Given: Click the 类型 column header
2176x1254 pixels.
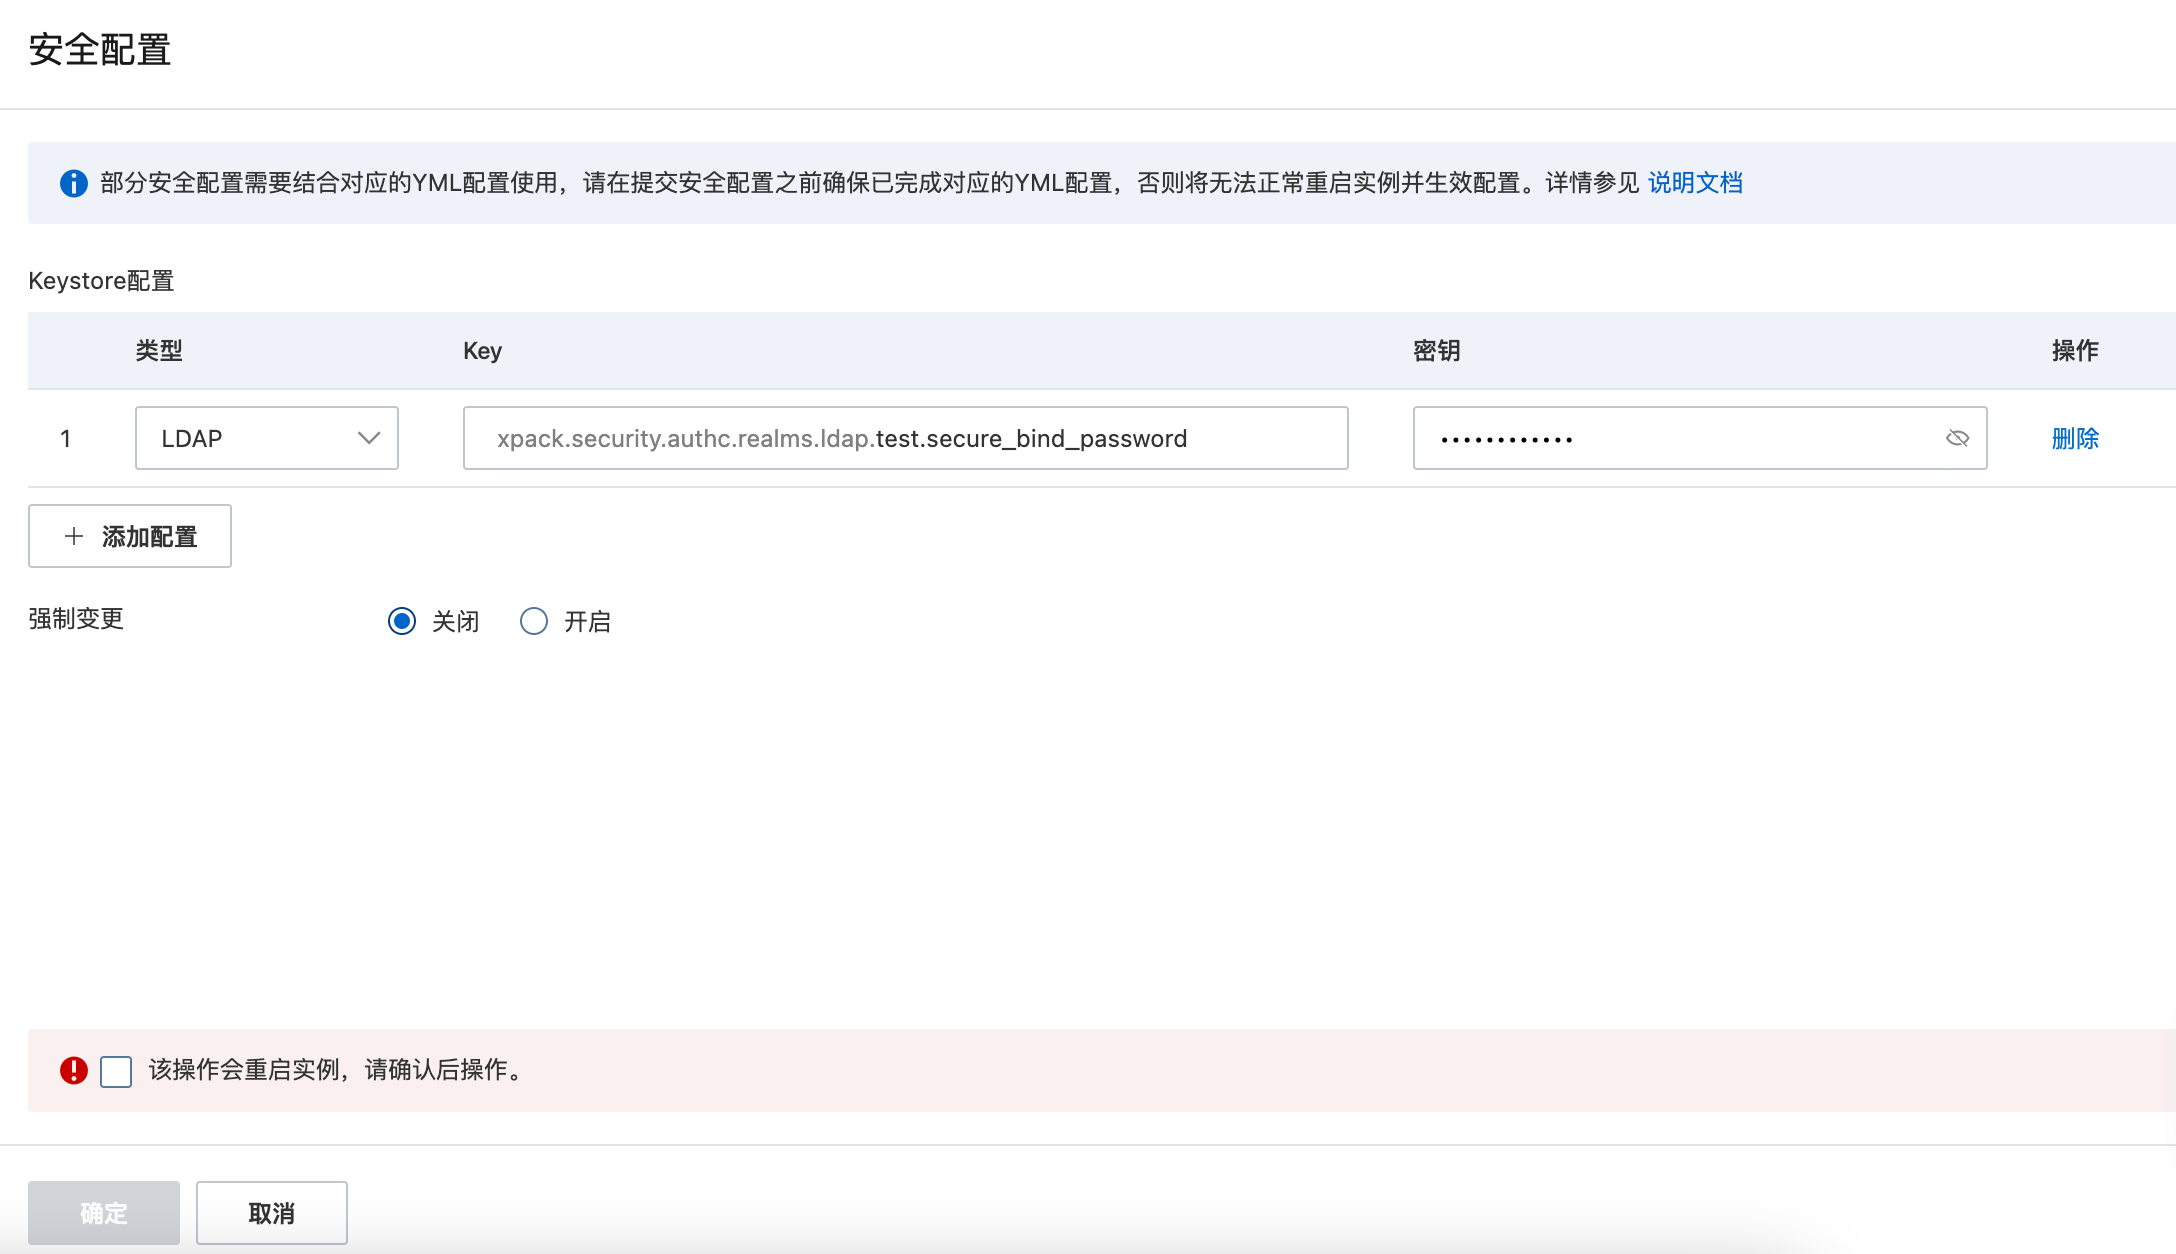Looking at the screenshot, I should 159,351.
